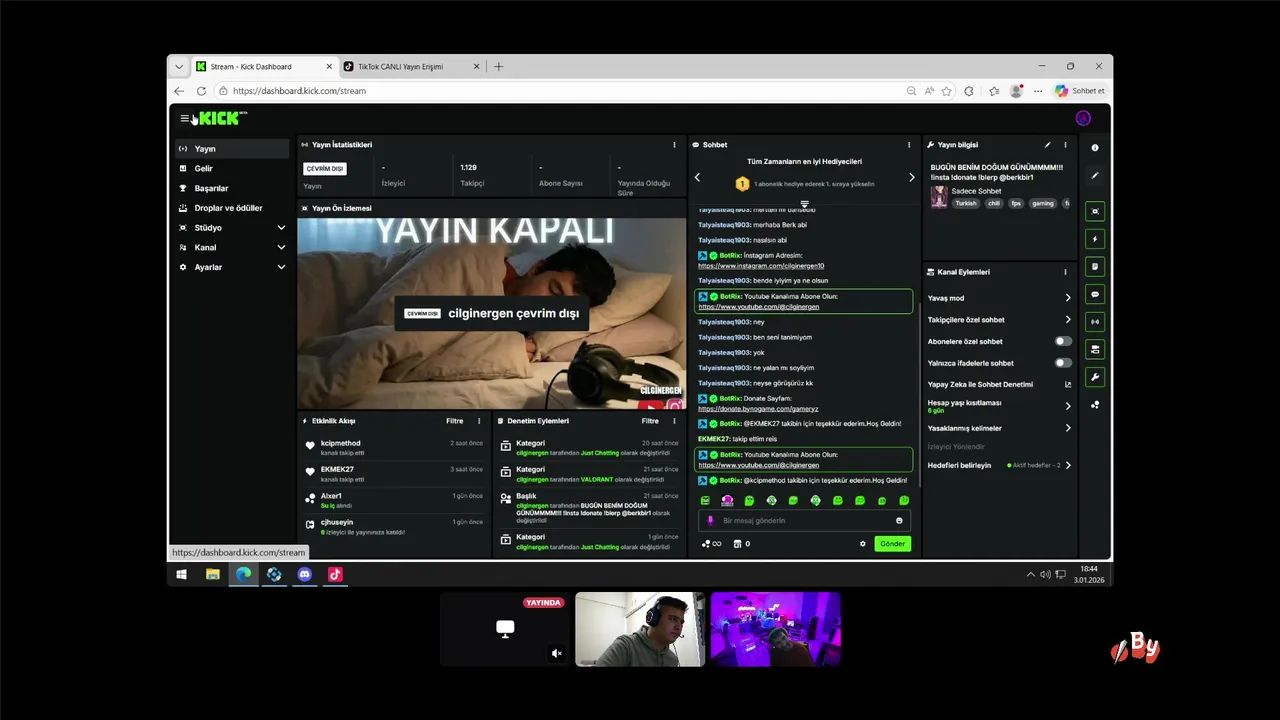Select Yayın in the sidebar
Image resolution: width=1280 pixels, height=720 pixels.
[x=232, y=149]
